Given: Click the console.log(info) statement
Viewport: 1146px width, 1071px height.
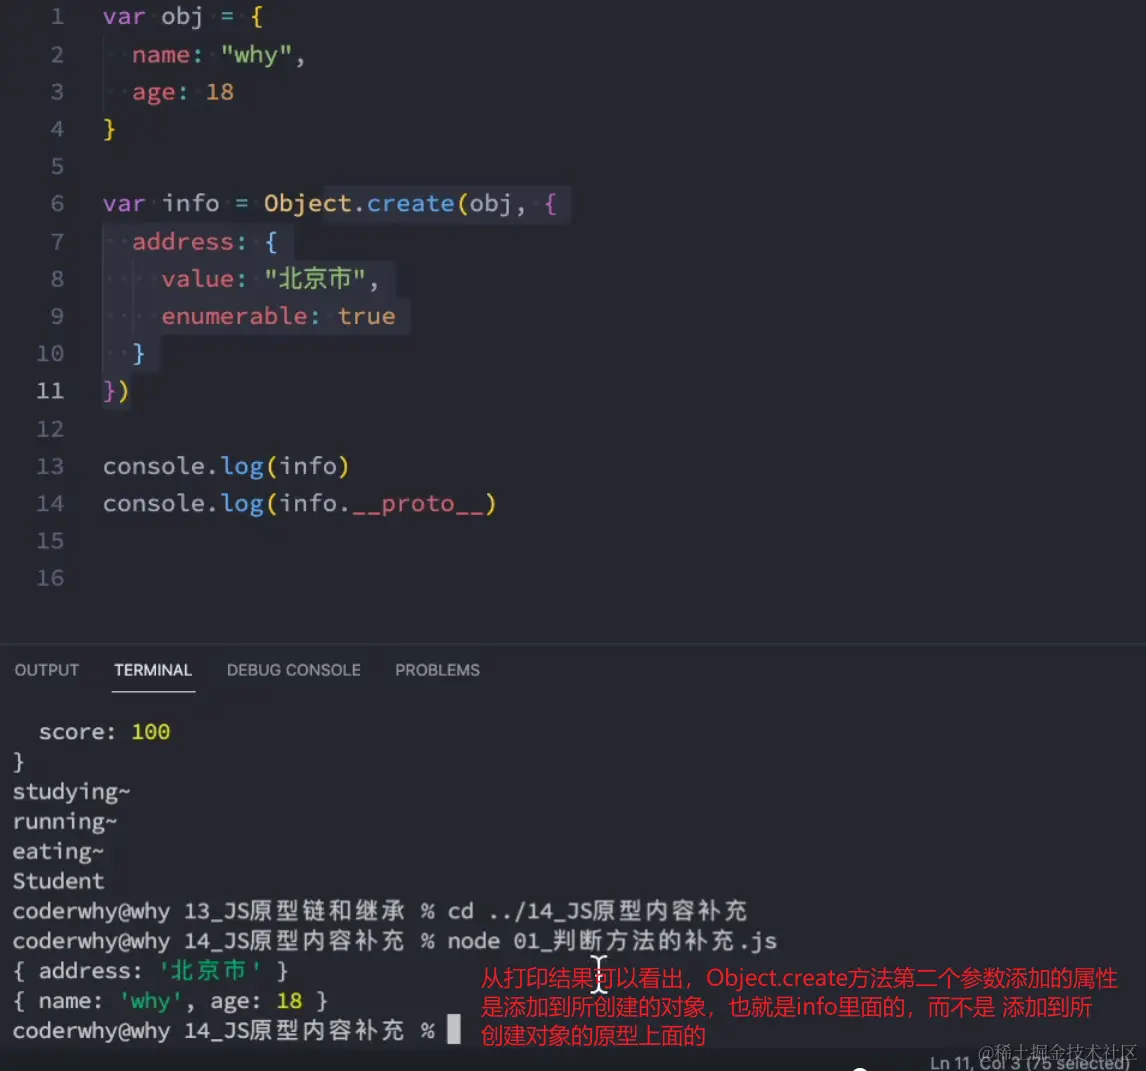Looking at the screenshot, I should [226, 466].
